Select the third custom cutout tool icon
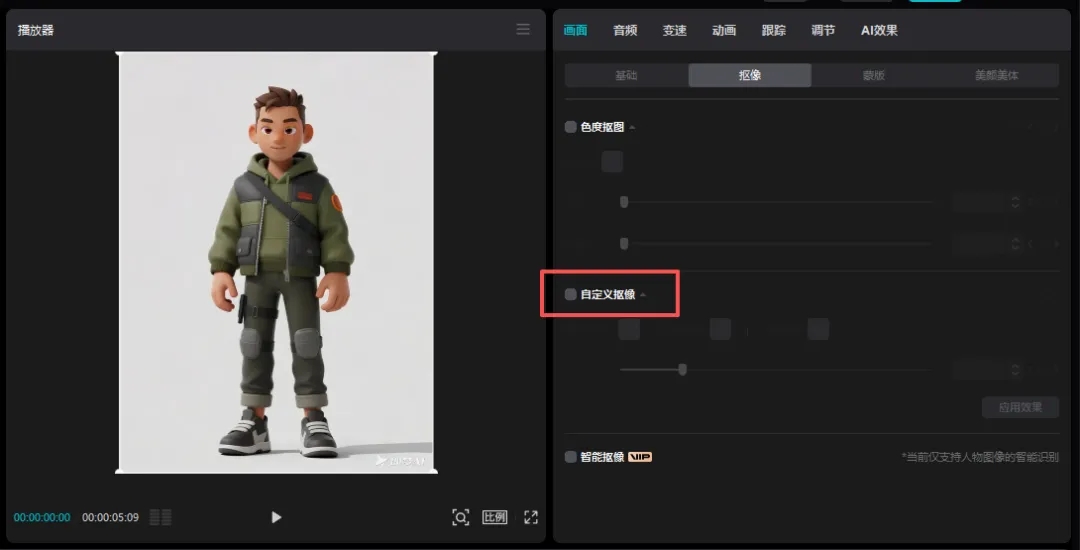 [818, 329]
